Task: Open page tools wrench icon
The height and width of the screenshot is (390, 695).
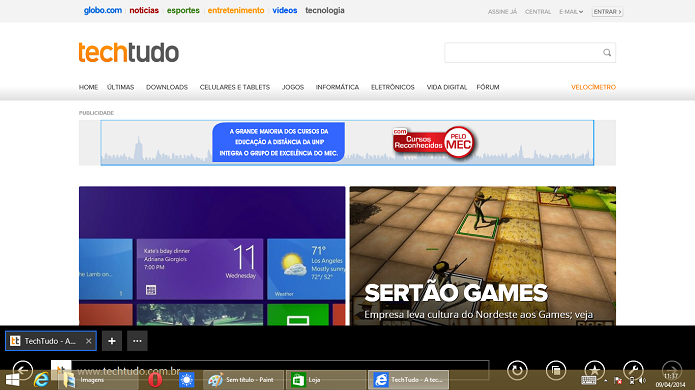Action: [x=633, y=370]
